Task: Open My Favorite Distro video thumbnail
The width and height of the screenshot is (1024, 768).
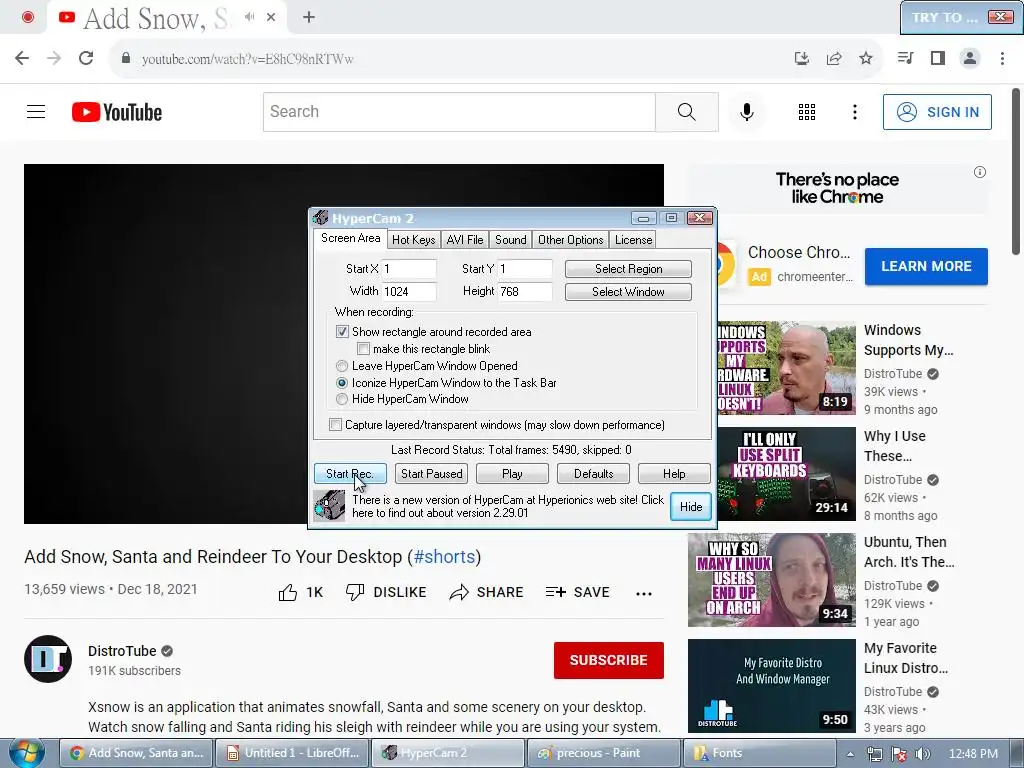Action: 771,686
